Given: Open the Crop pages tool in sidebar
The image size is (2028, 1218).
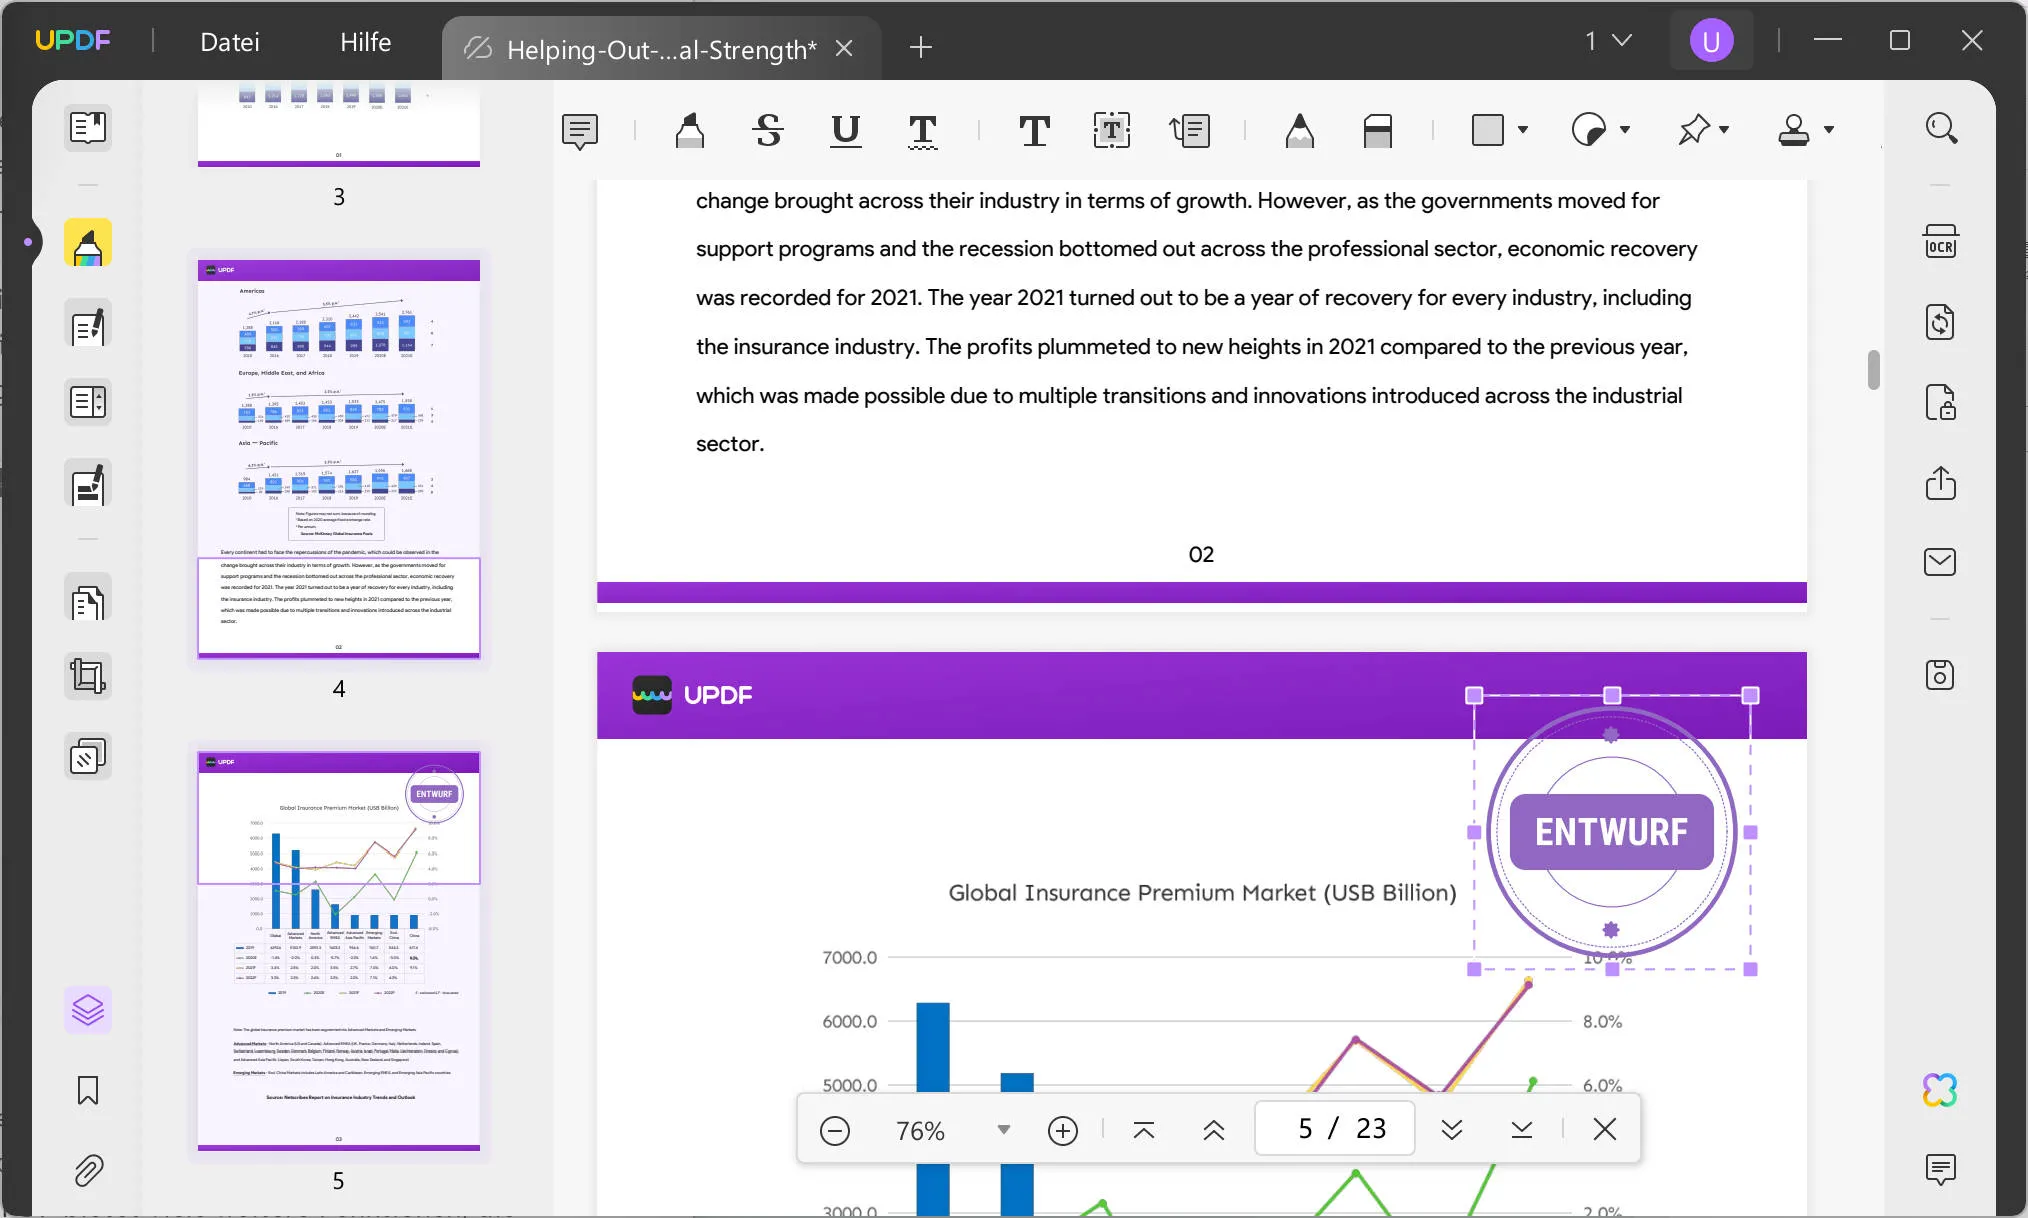Looking at the screenshot, I should (x=88, y=677).
